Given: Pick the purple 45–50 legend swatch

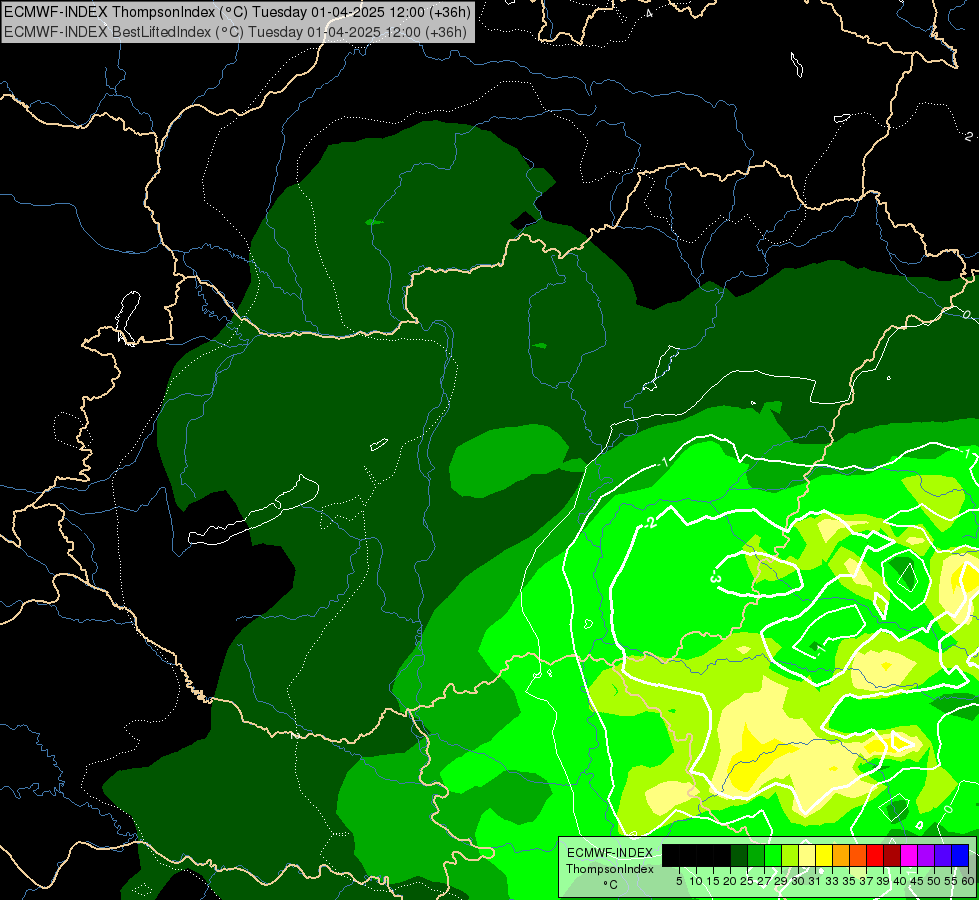Looking at the screenshot, I should pos(926,855).
